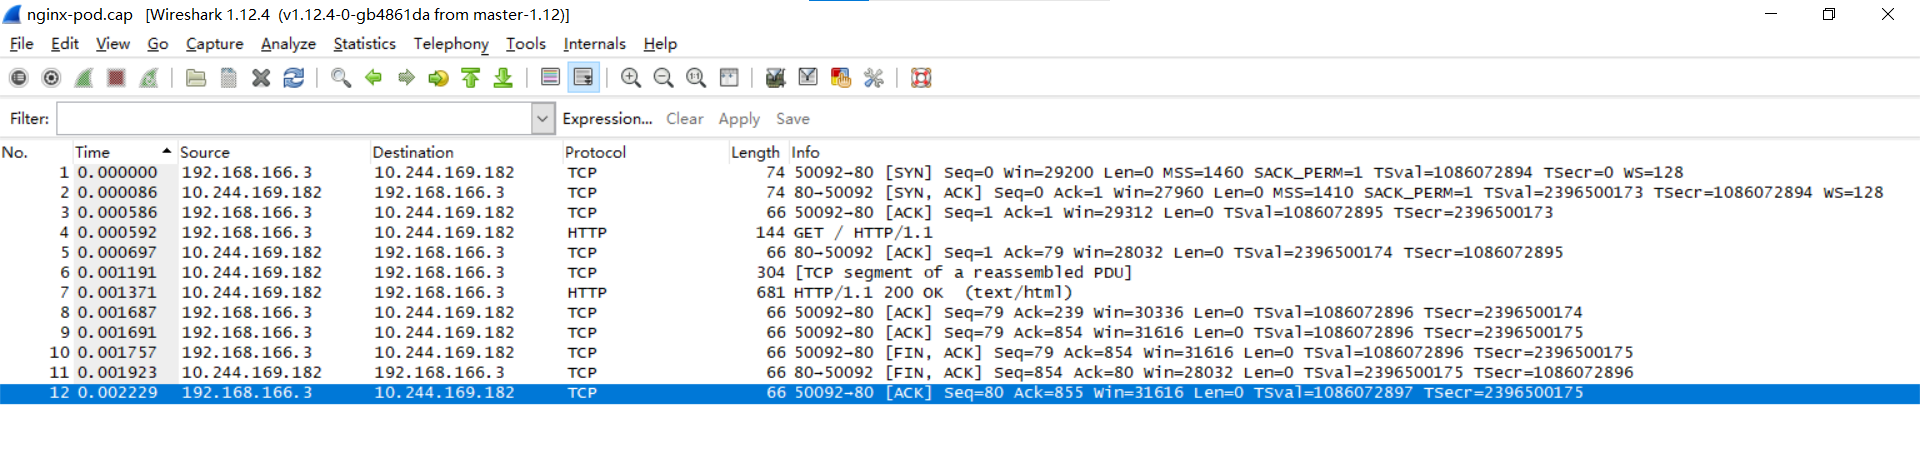Sort by the Protocol column header

pos(646,152)
